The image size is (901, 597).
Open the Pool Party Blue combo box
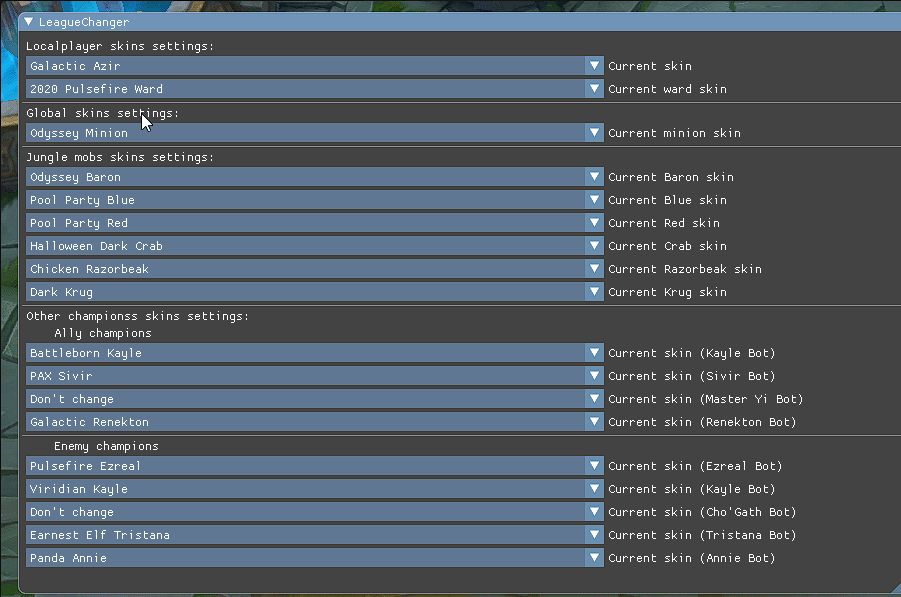click(314, 200)
